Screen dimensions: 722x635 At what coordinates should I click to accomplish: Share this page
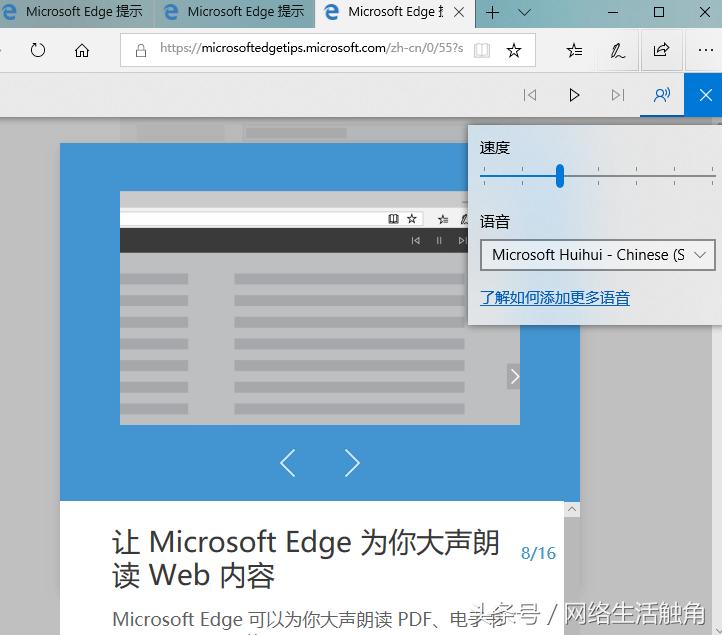[661, 50]
